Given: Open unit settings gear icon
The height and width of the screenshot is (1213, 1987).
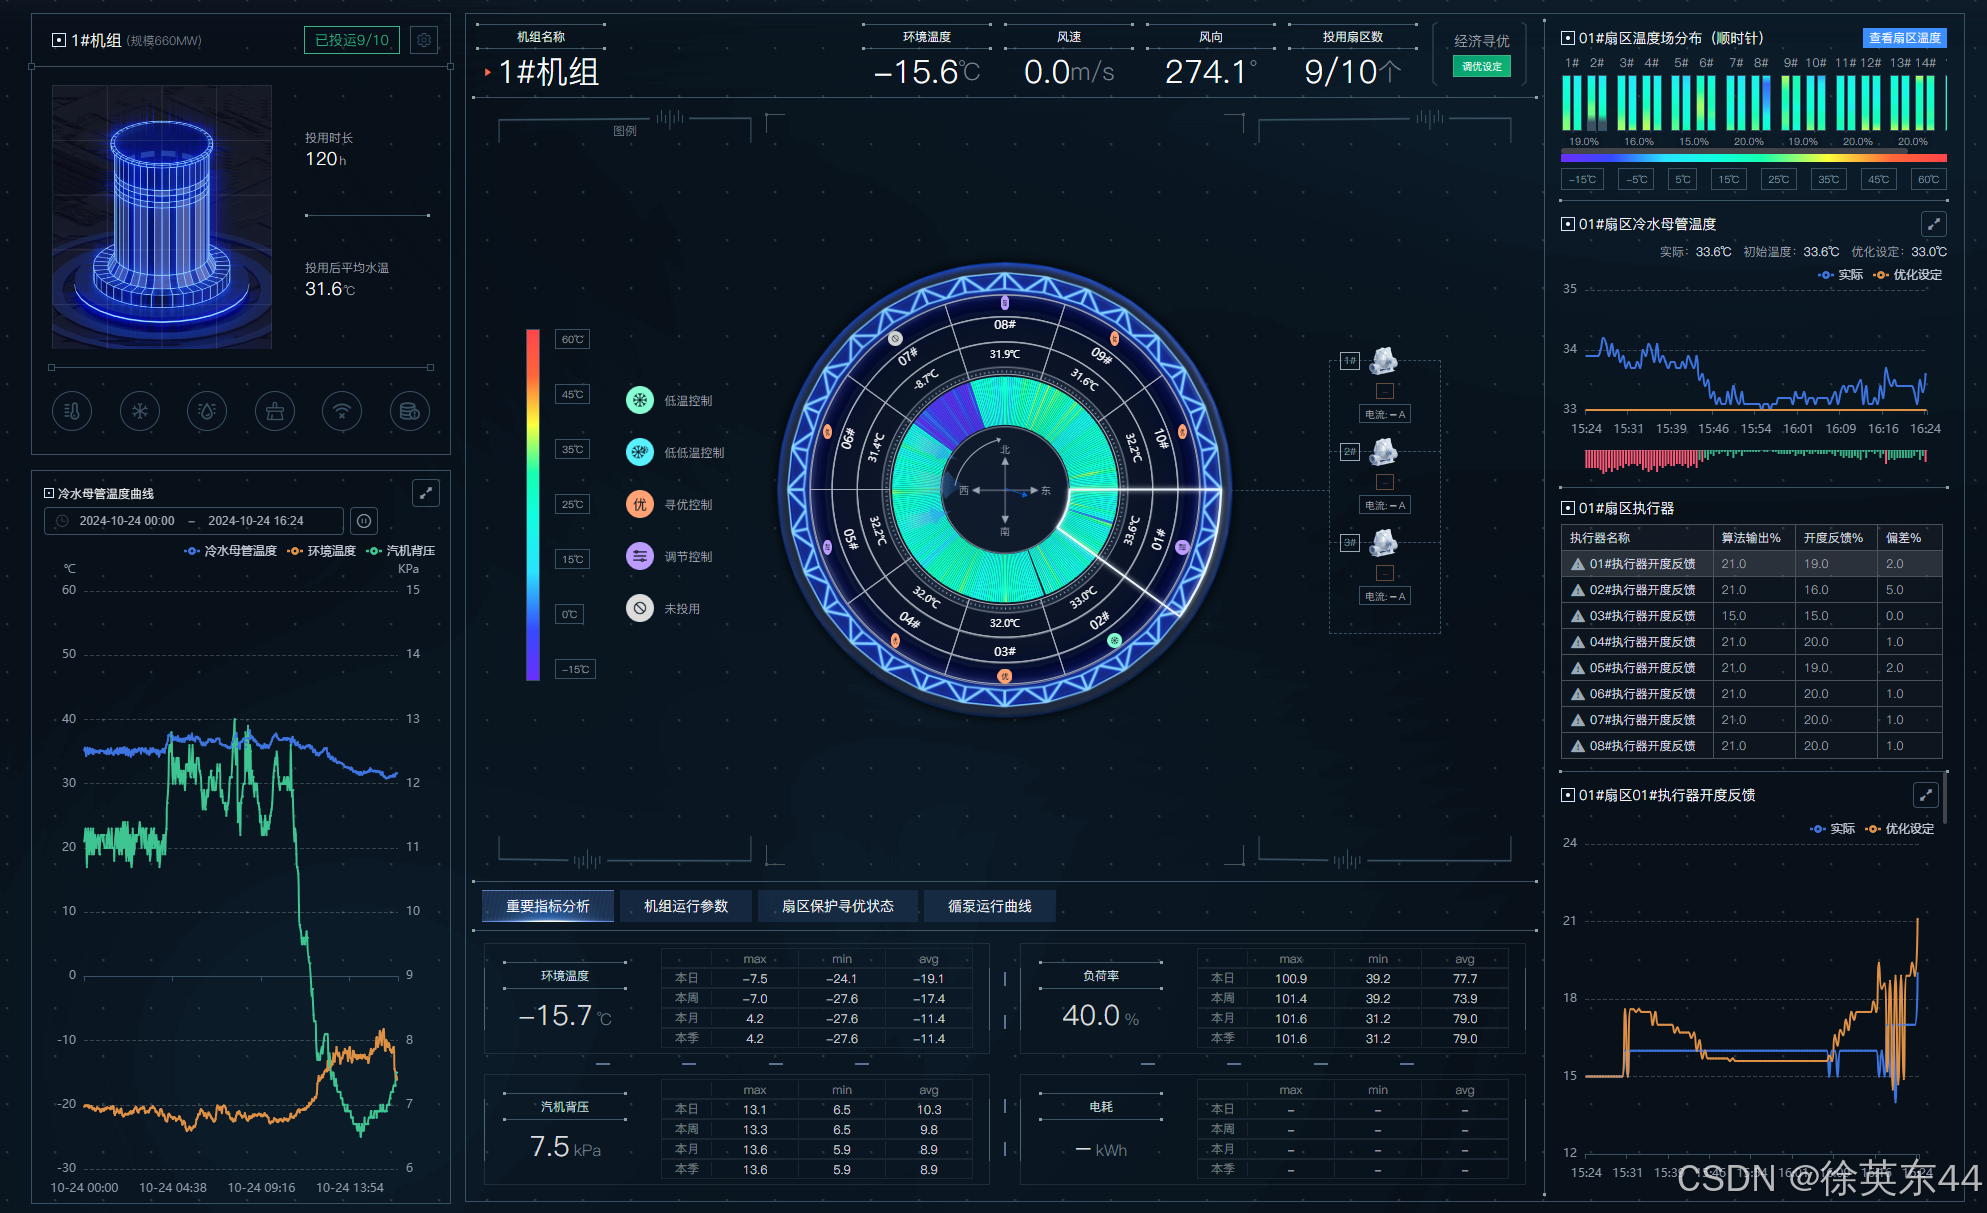Looking at the screenshot, I should (424, 40).
